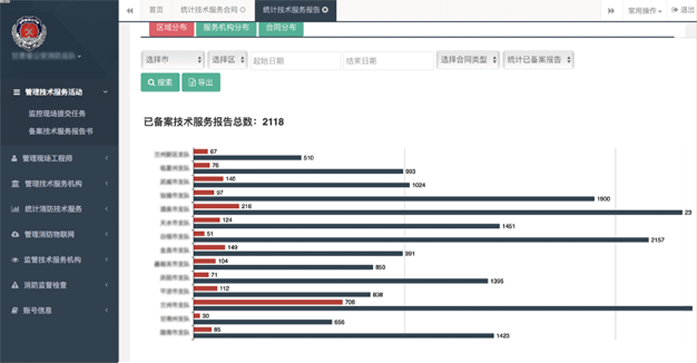Click the chart value label 993

tap(410, 172)
